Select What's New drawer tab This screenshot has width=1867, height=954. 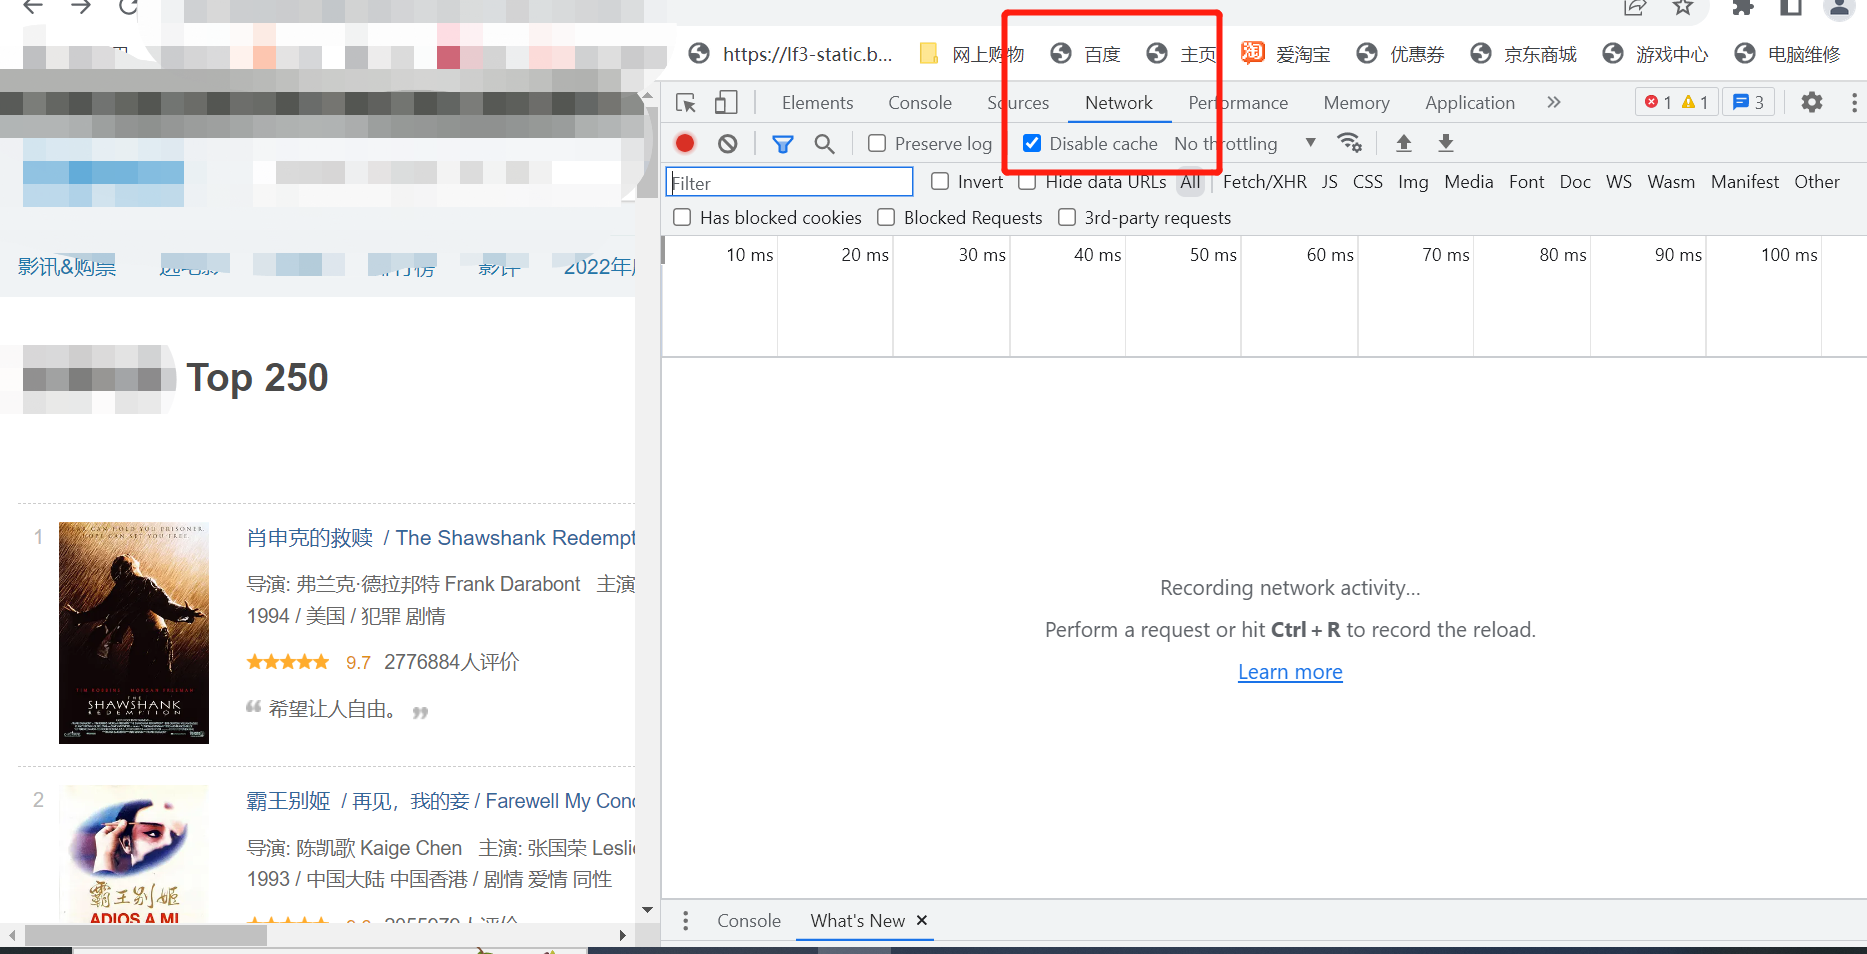[858, 921]
